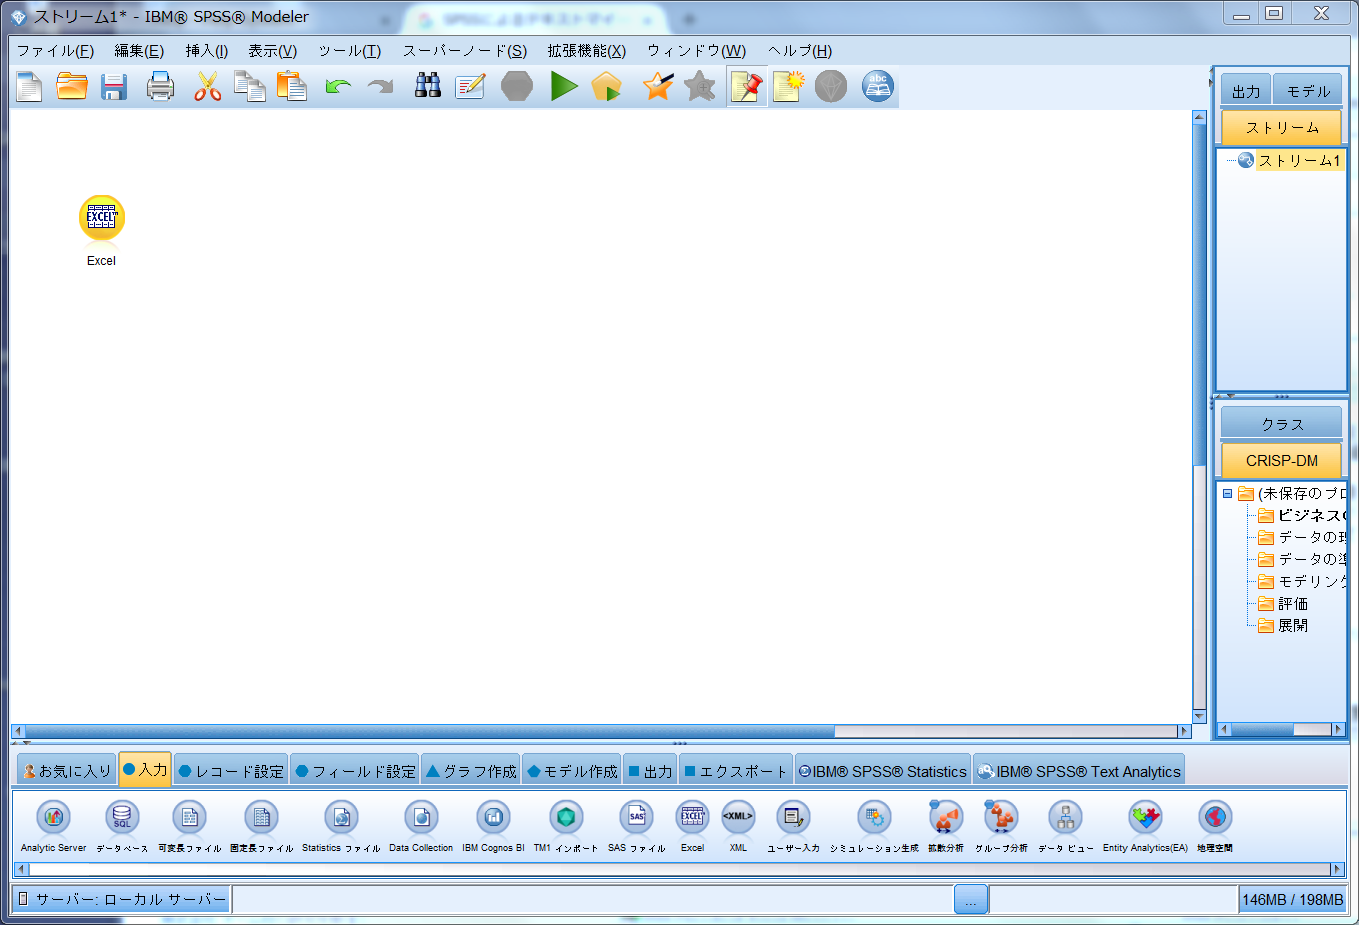Run the stream with the green play button
1359x925 pixels.
pos(564,87)
